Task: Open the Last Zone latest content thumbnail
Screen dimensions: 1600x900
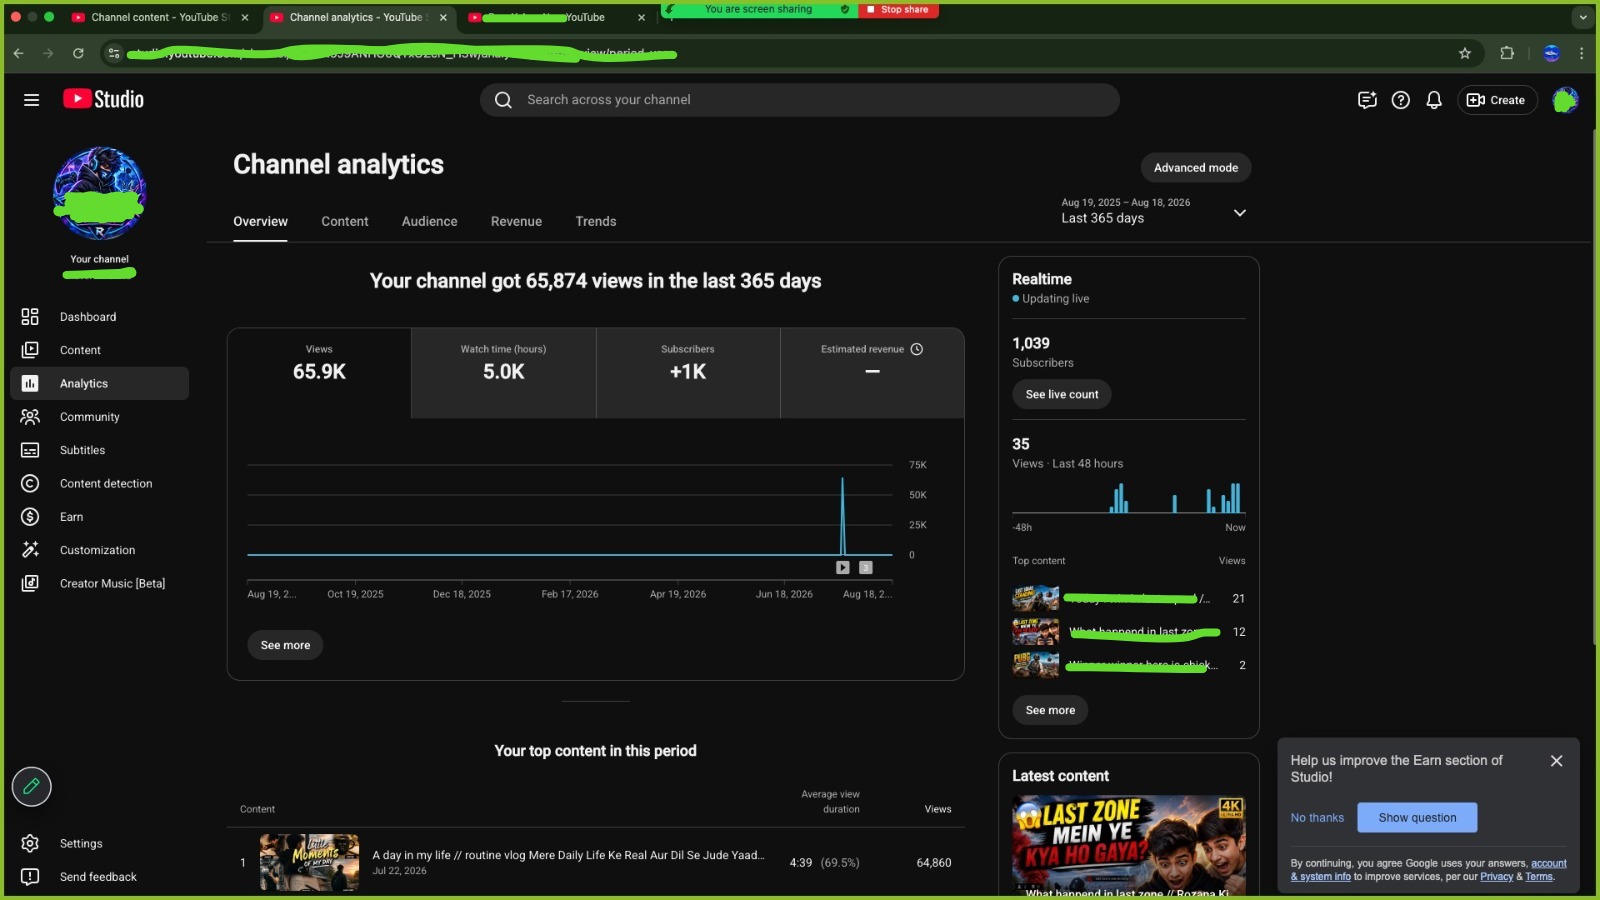Action: [1128, 846]
